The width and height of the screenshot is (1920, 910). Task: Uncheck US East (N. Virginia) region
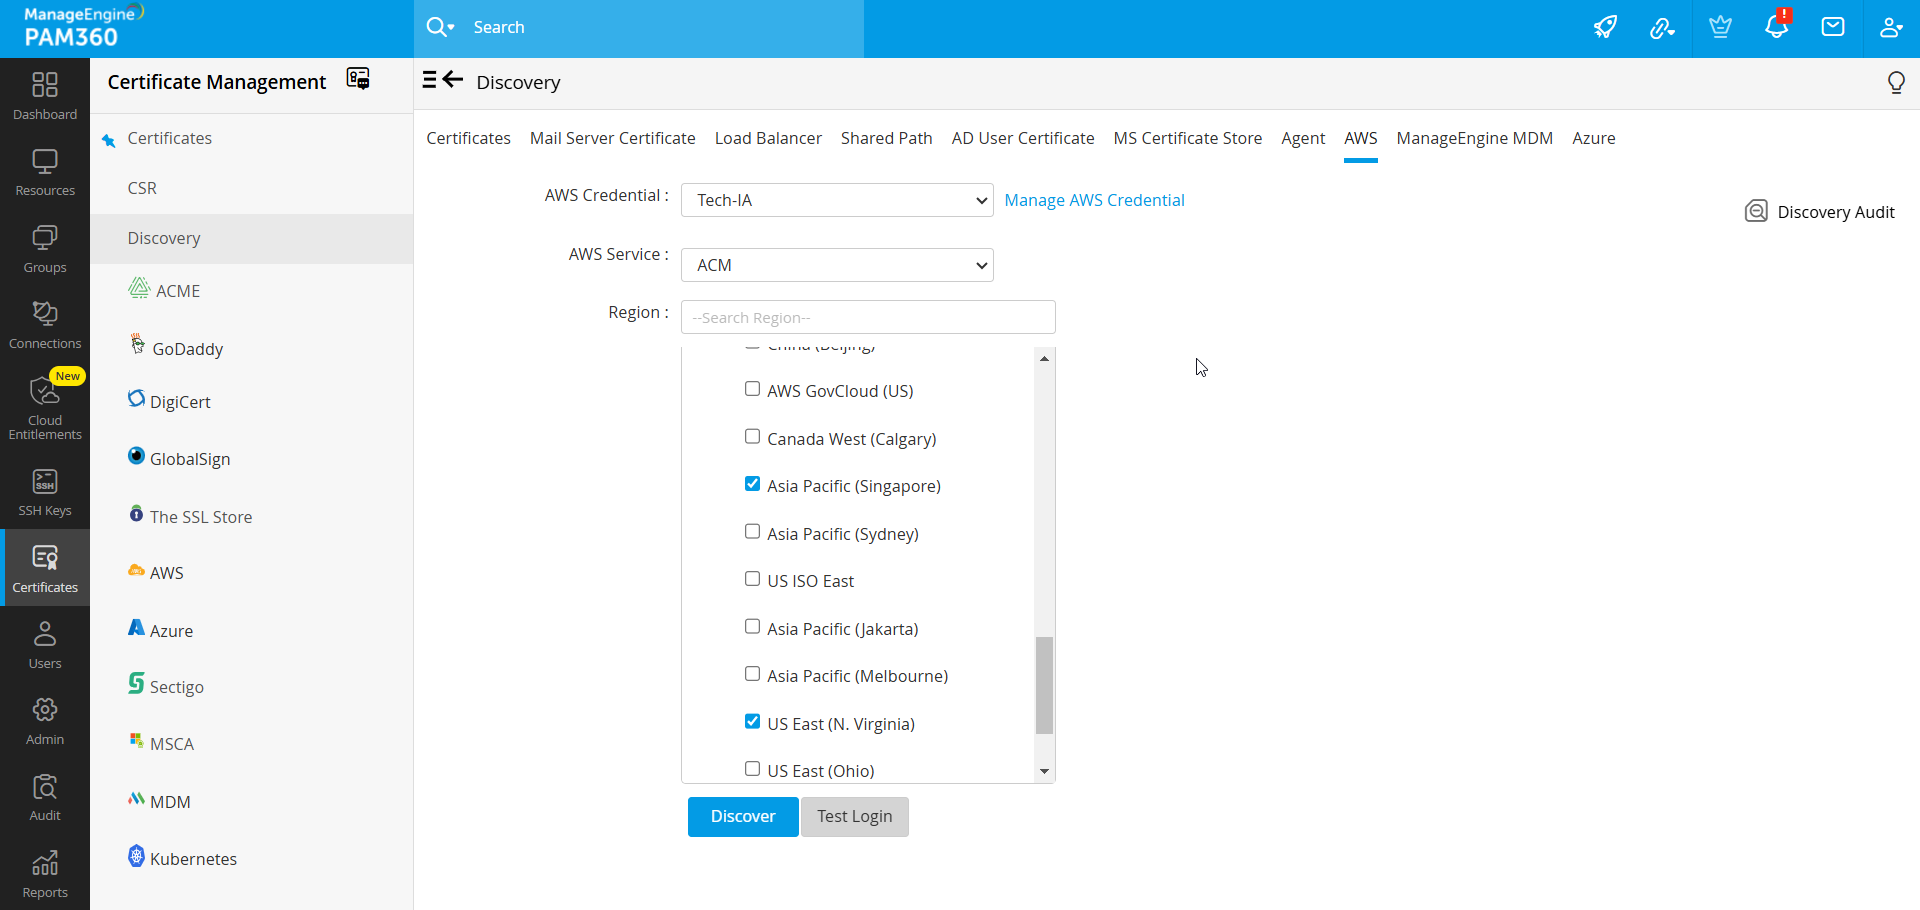[x=752, y=722]
